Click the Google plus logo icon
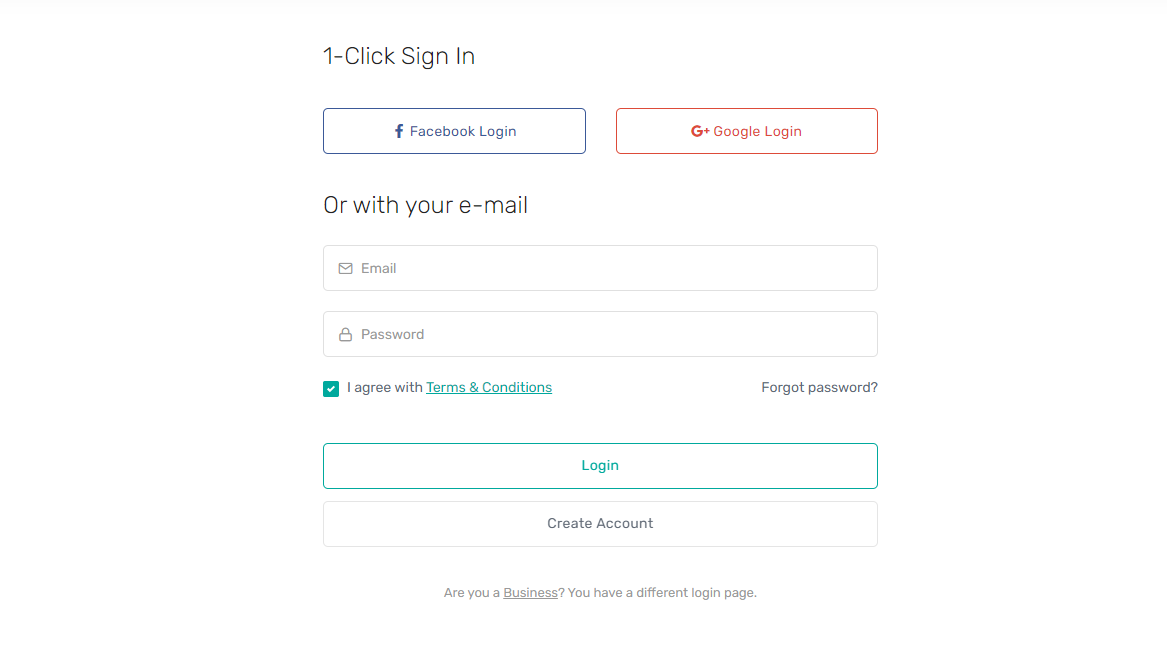The image size is (1167, 657). 700,131
